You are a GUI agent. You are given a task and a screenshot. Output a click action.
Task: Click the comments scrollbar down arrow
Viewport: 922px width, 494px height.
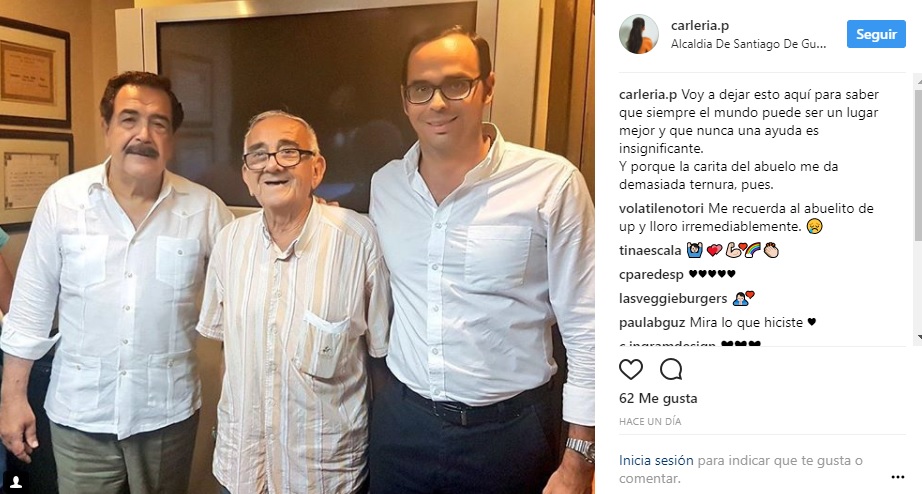tap(918, 338)
